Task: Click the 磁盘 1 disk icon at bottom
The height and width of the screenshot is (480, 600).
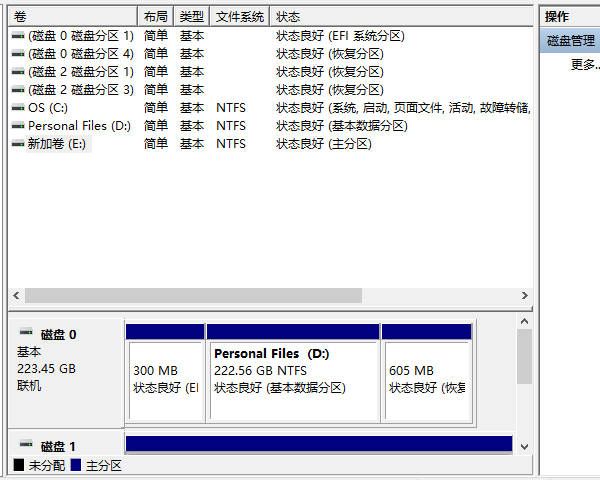Action: [x=25, y=446]
